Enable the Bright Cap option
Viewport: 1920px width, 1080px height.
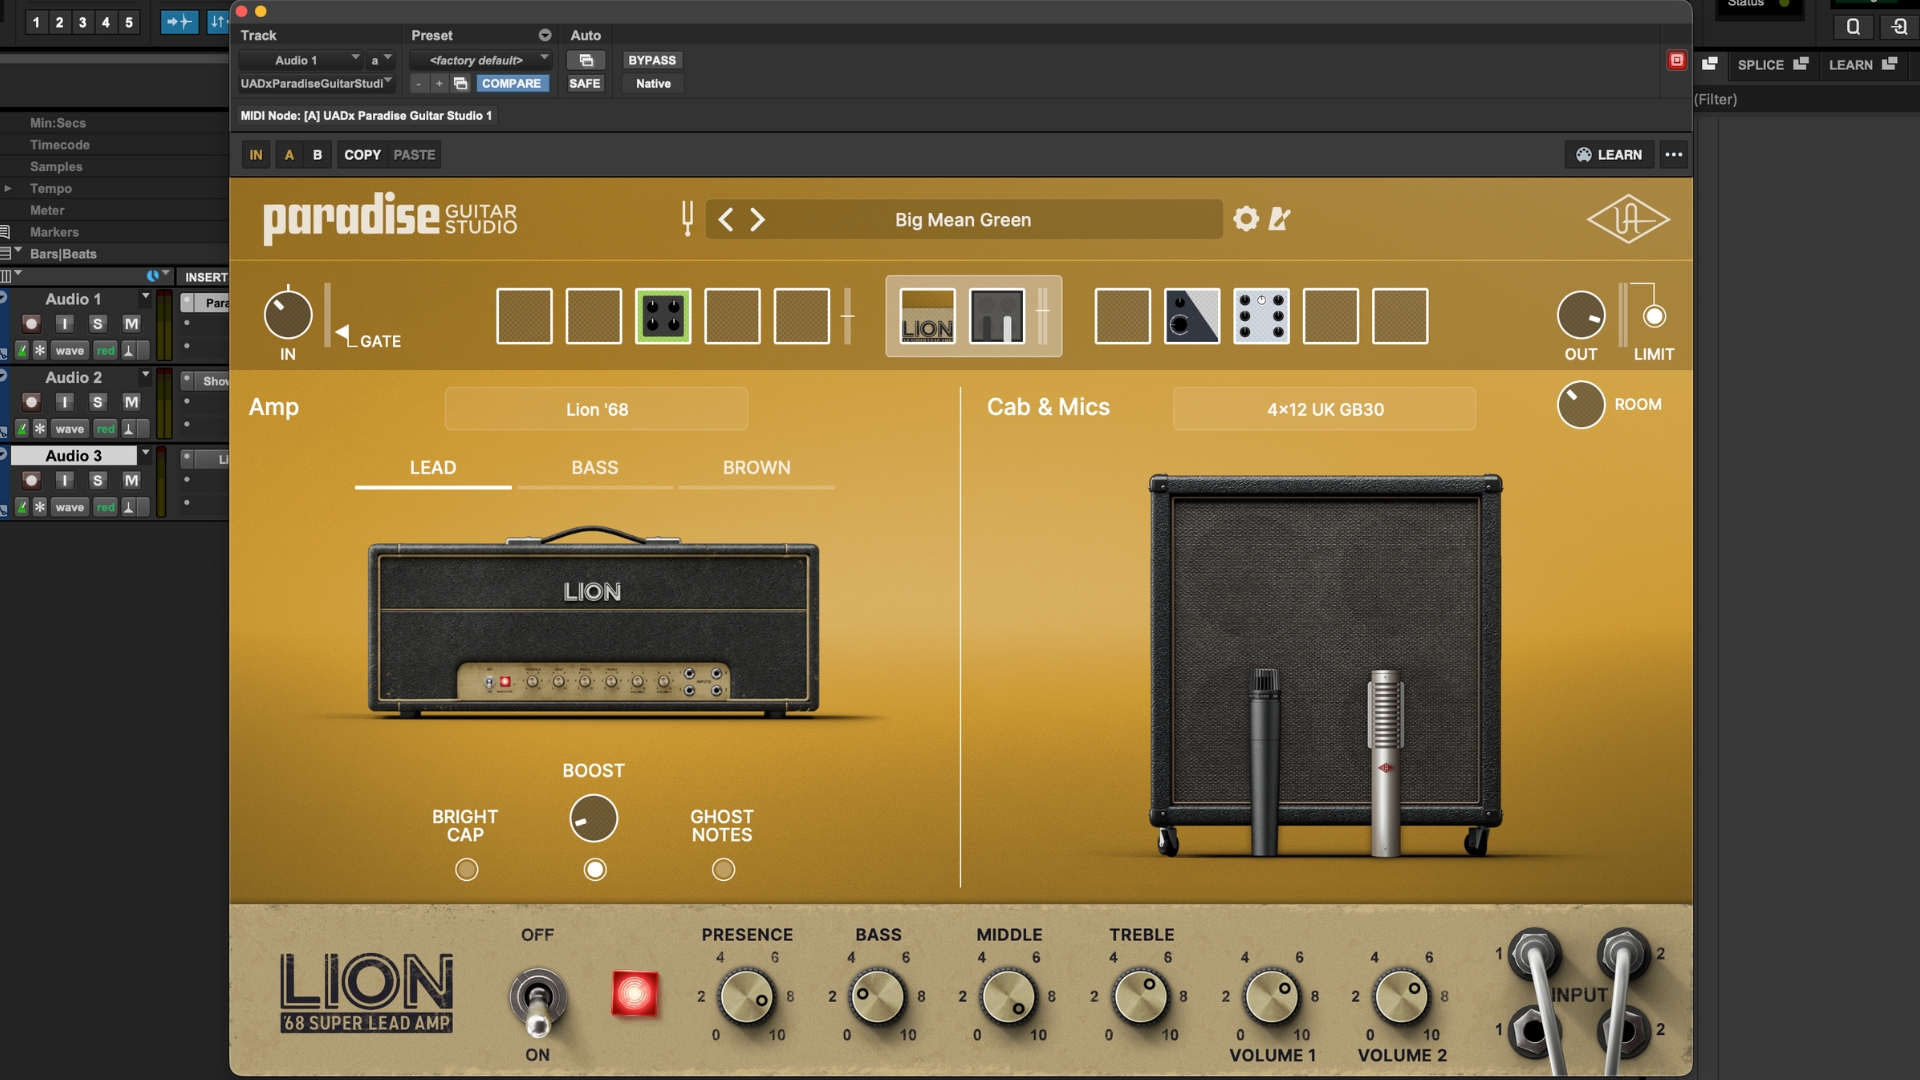pos(465,869)
